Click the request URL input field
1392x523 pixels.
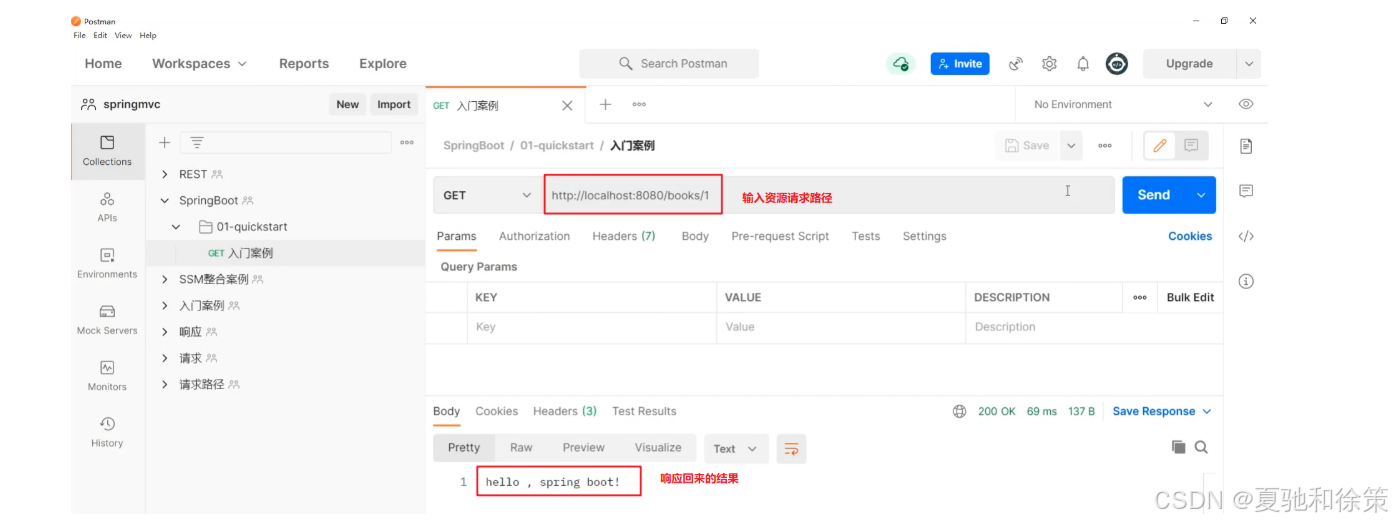click(829, 195)
